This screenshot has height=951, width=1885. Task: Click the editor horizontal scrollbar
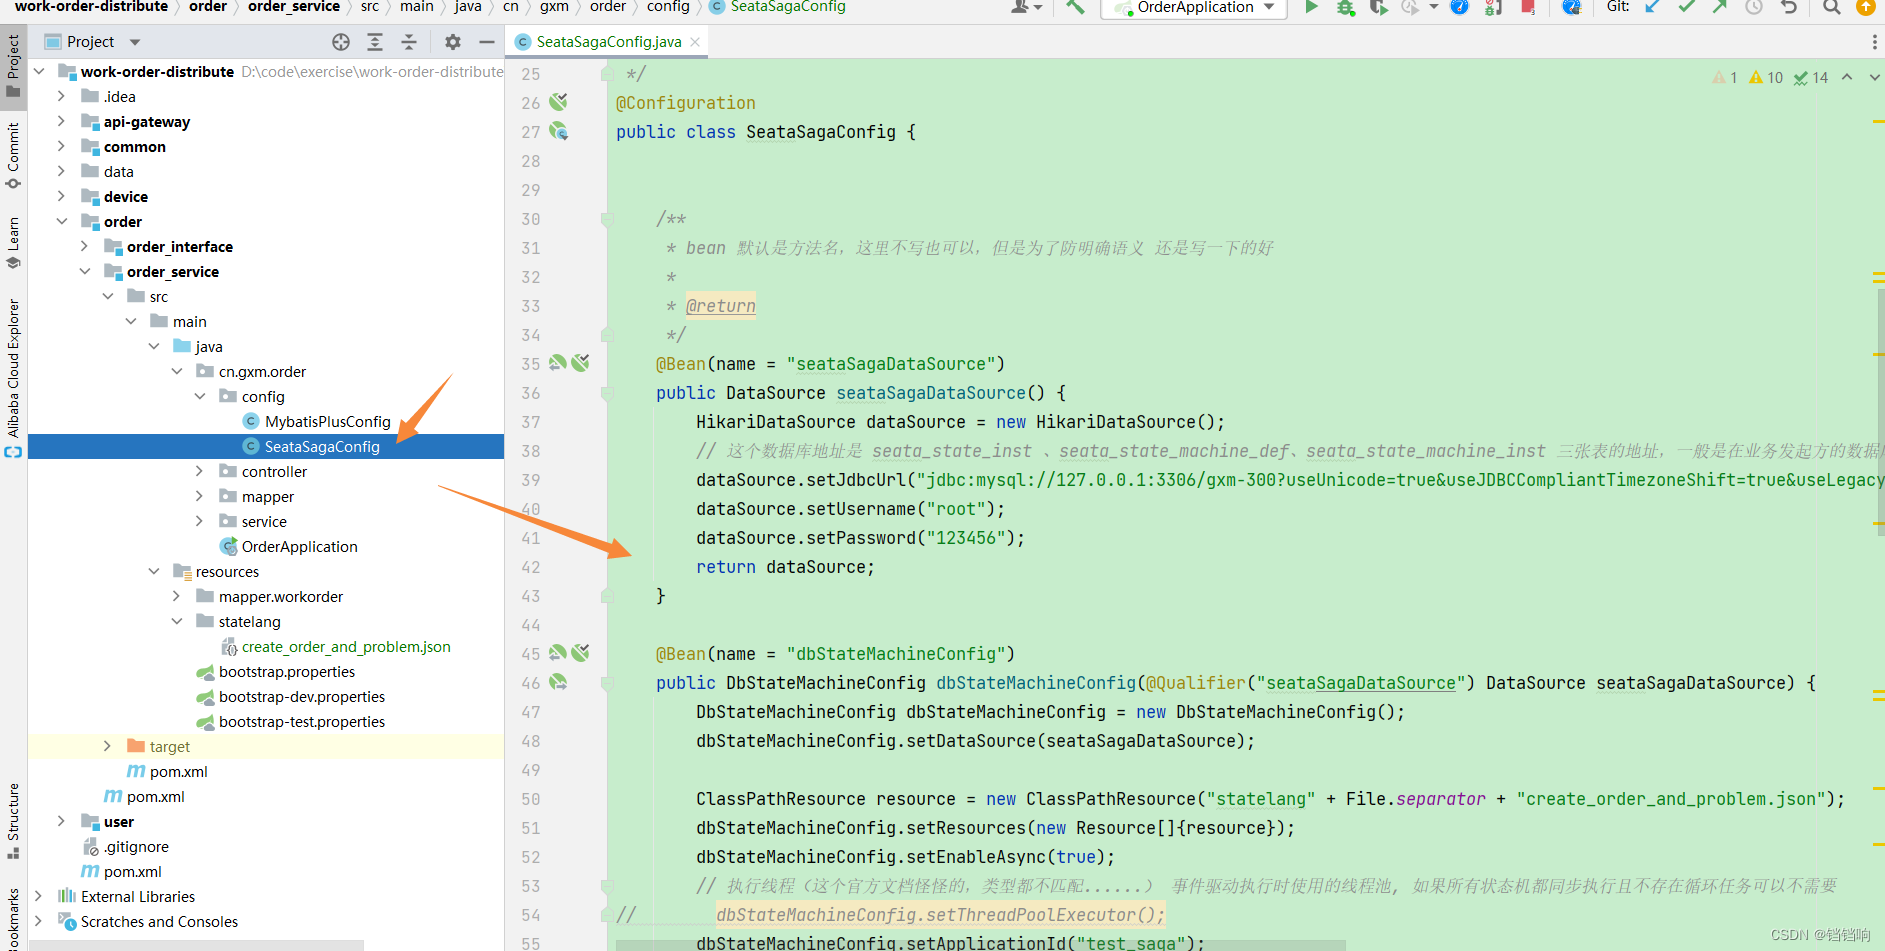point(980,945)
